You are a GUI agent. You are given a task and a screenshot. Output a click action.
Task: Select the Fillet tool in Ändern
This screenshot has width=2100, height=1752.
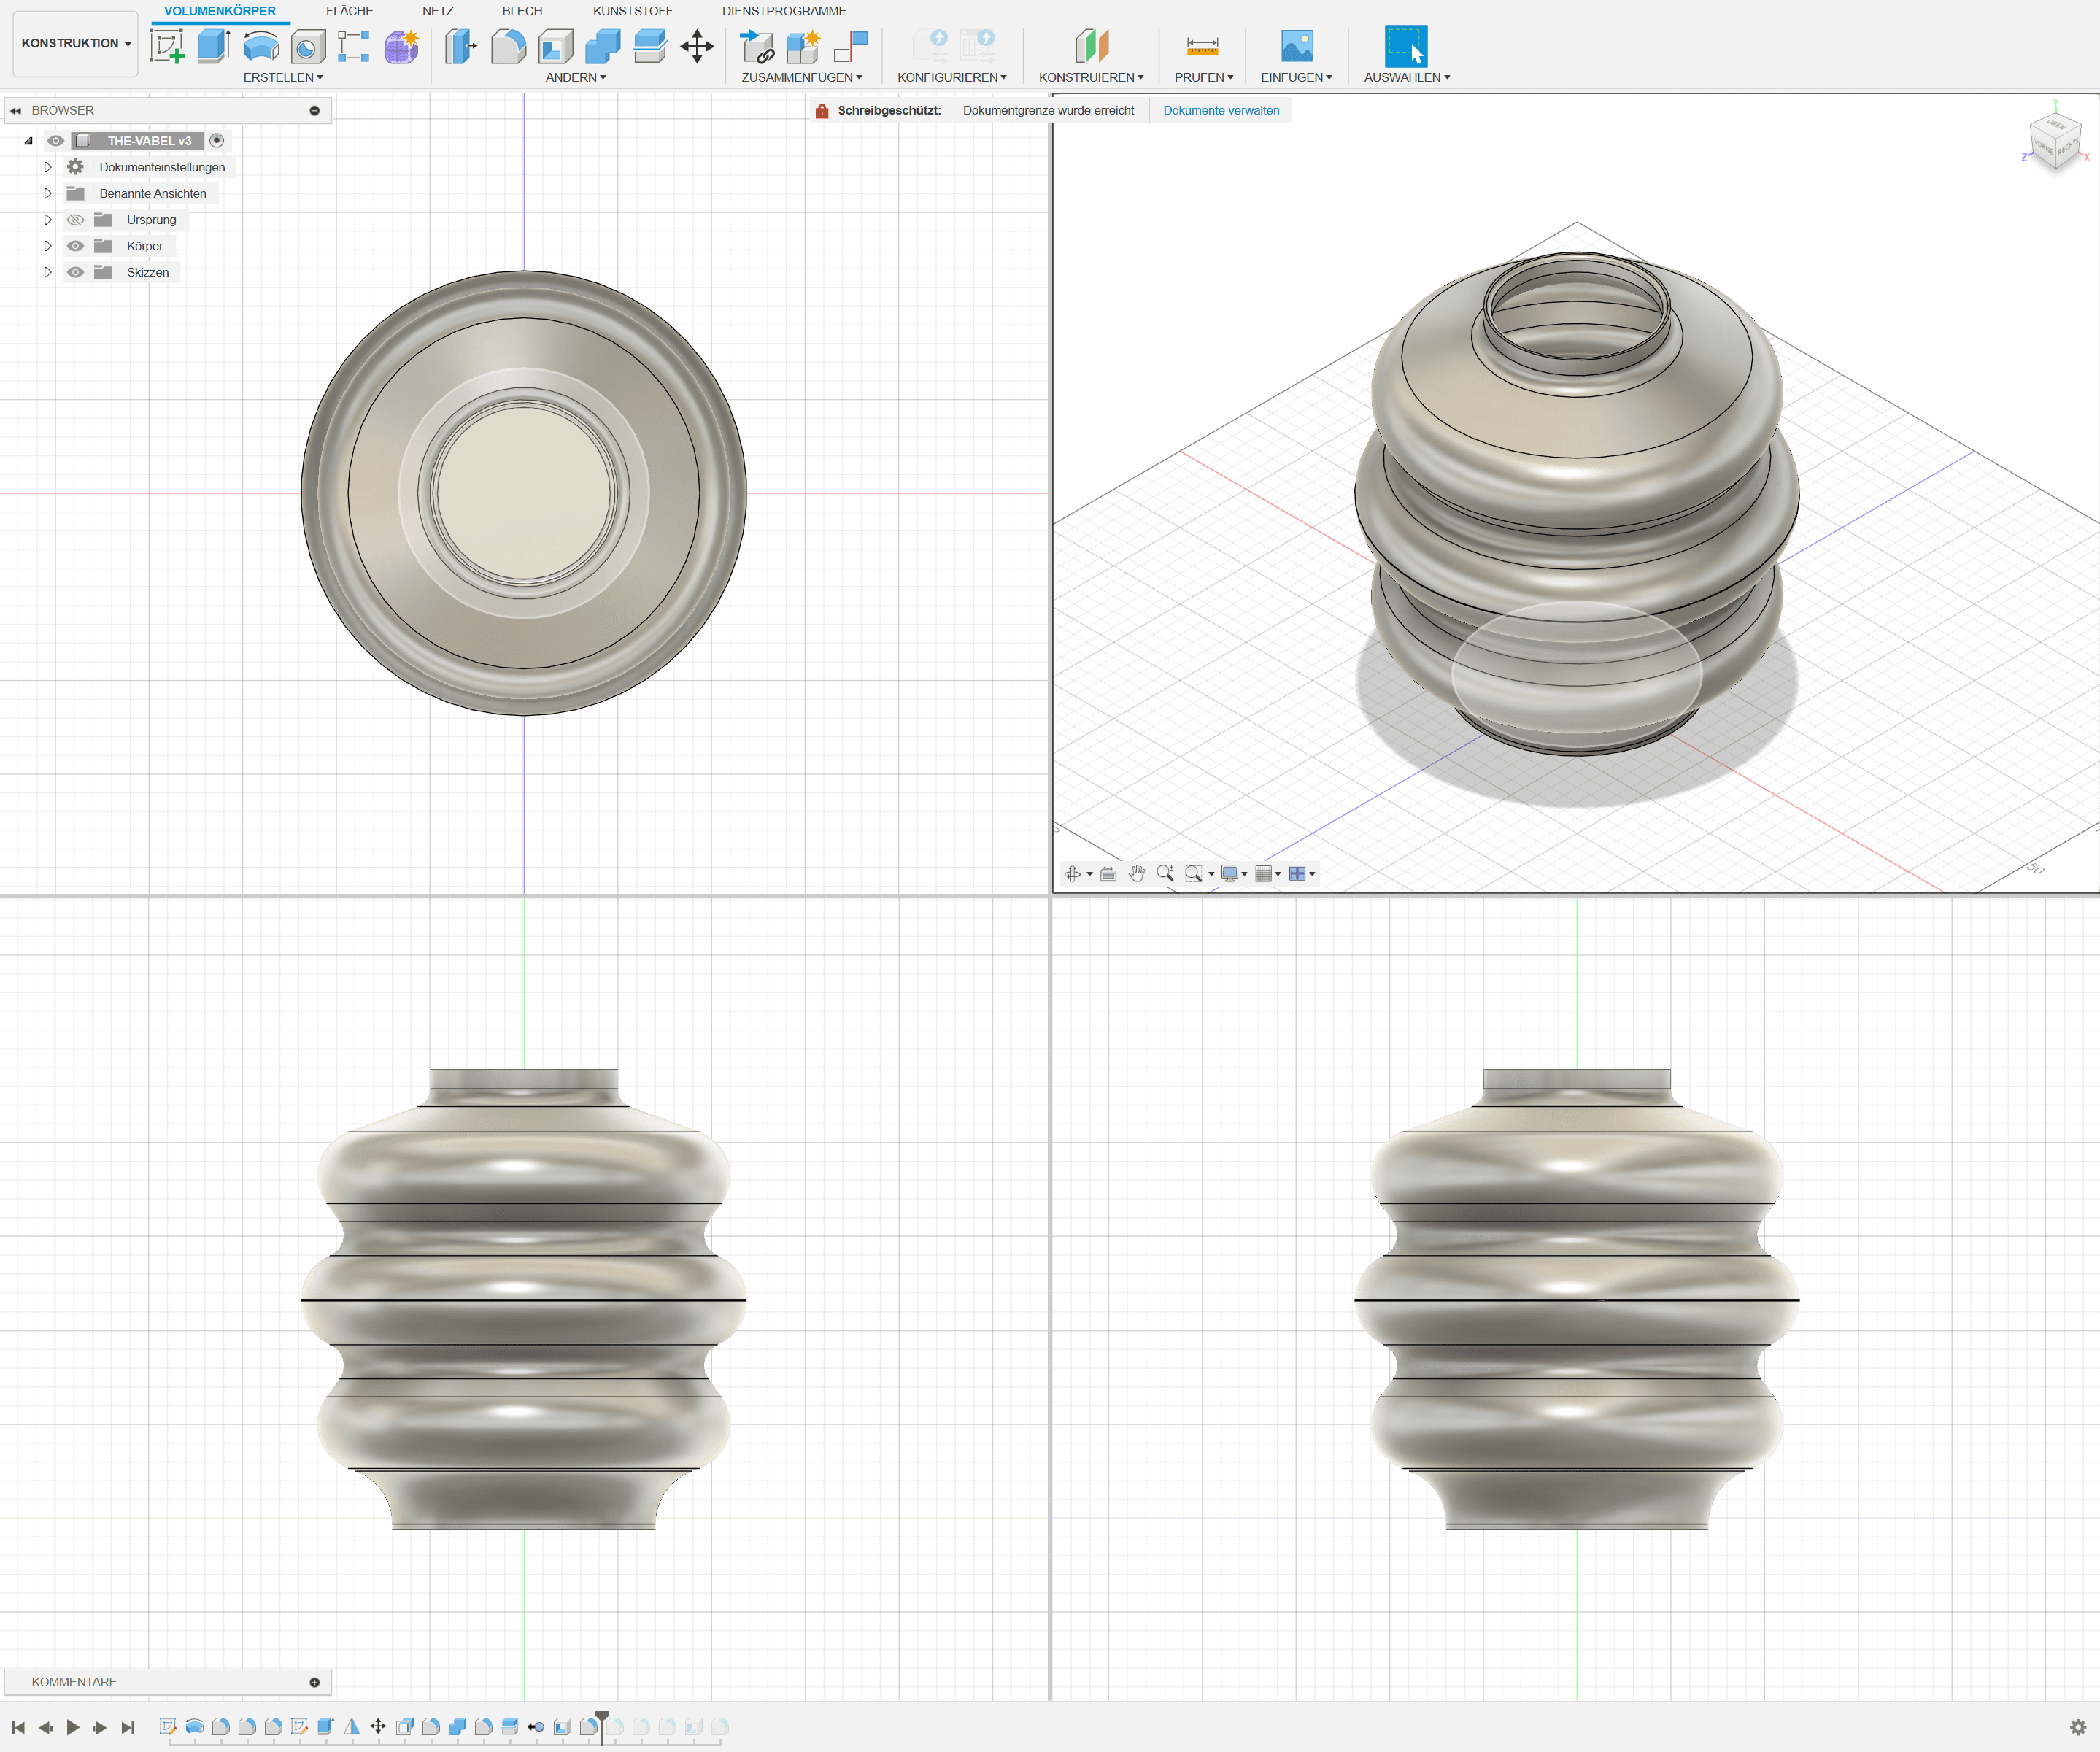click(508, 46)
